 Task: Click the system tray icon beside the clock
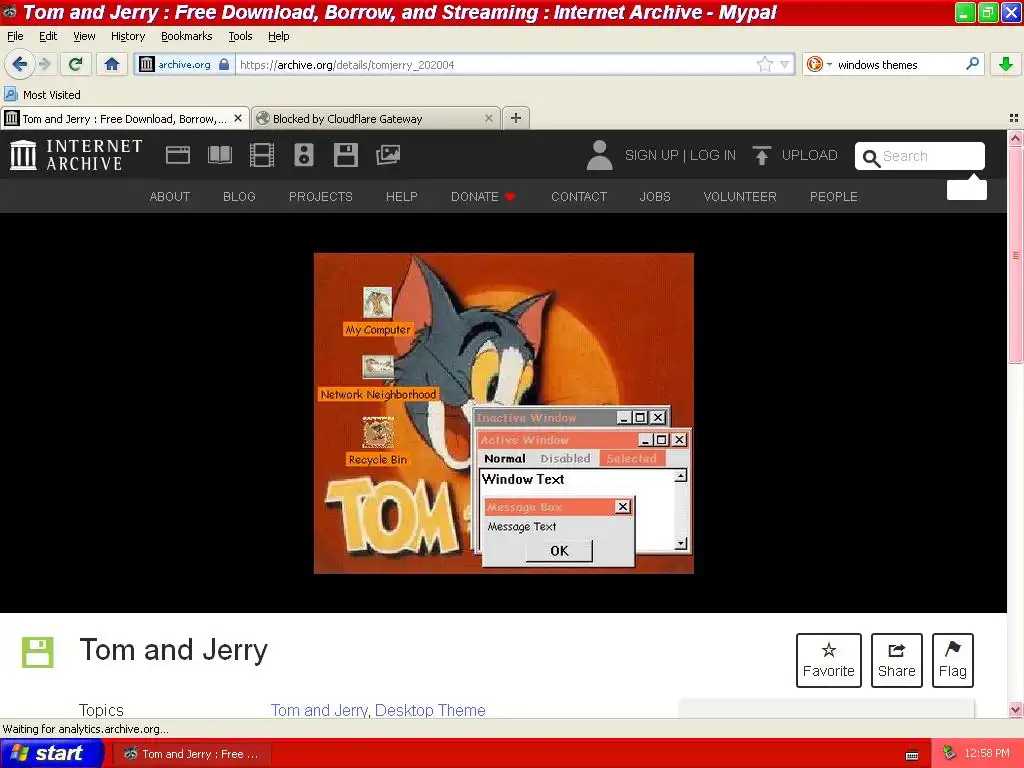[949, 754]
